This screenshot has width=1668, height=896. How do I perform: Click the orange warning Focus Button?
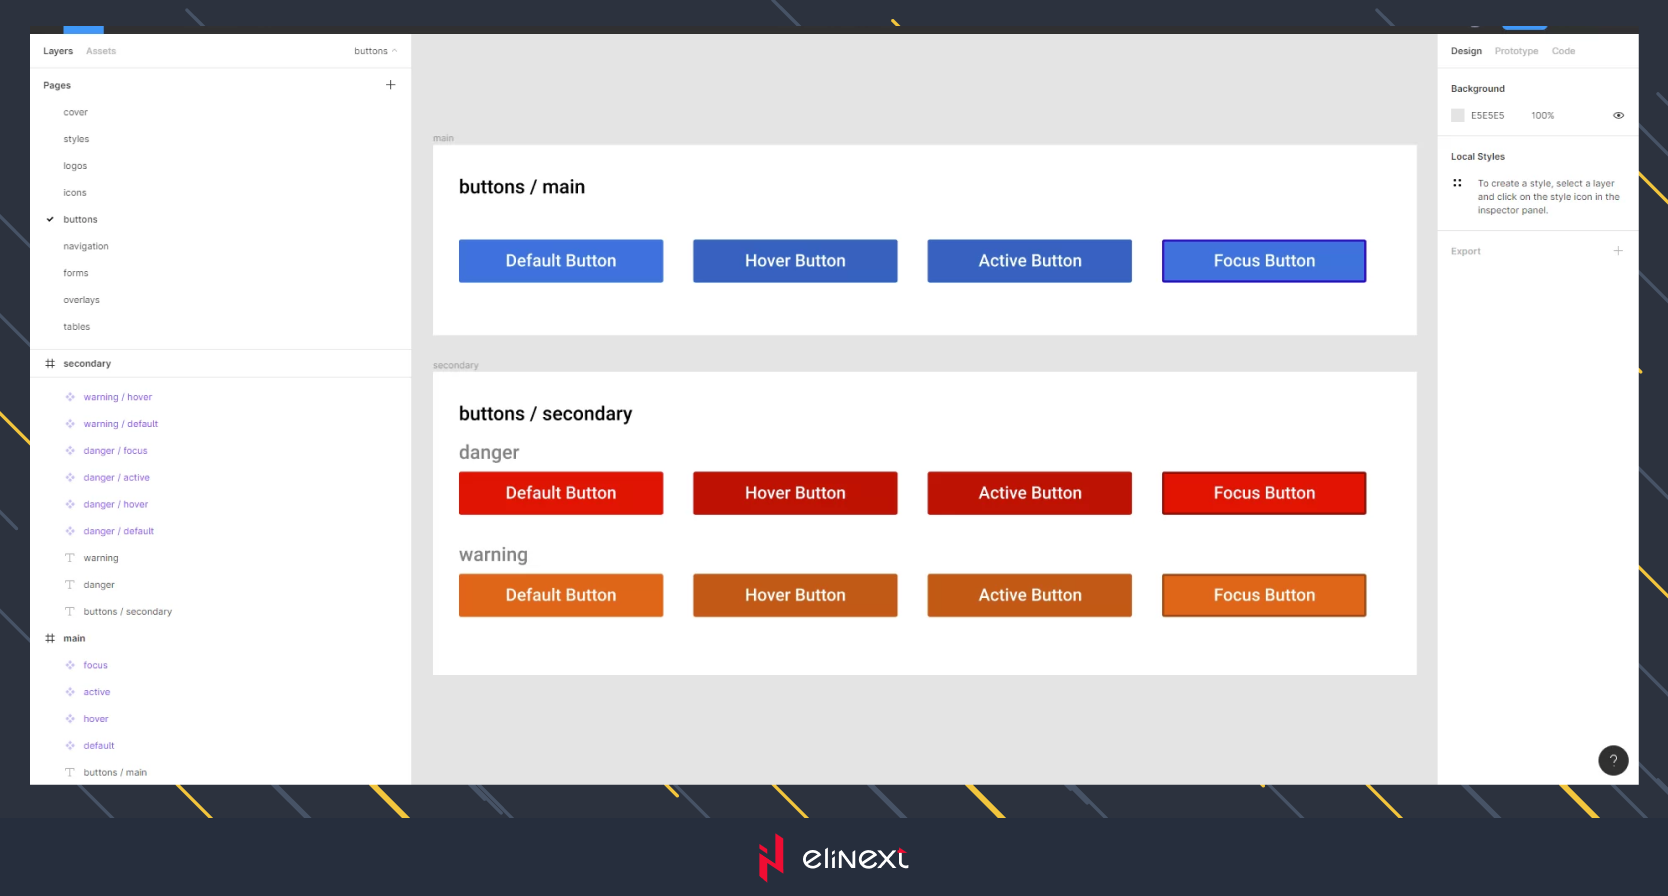click(1263, 595)
